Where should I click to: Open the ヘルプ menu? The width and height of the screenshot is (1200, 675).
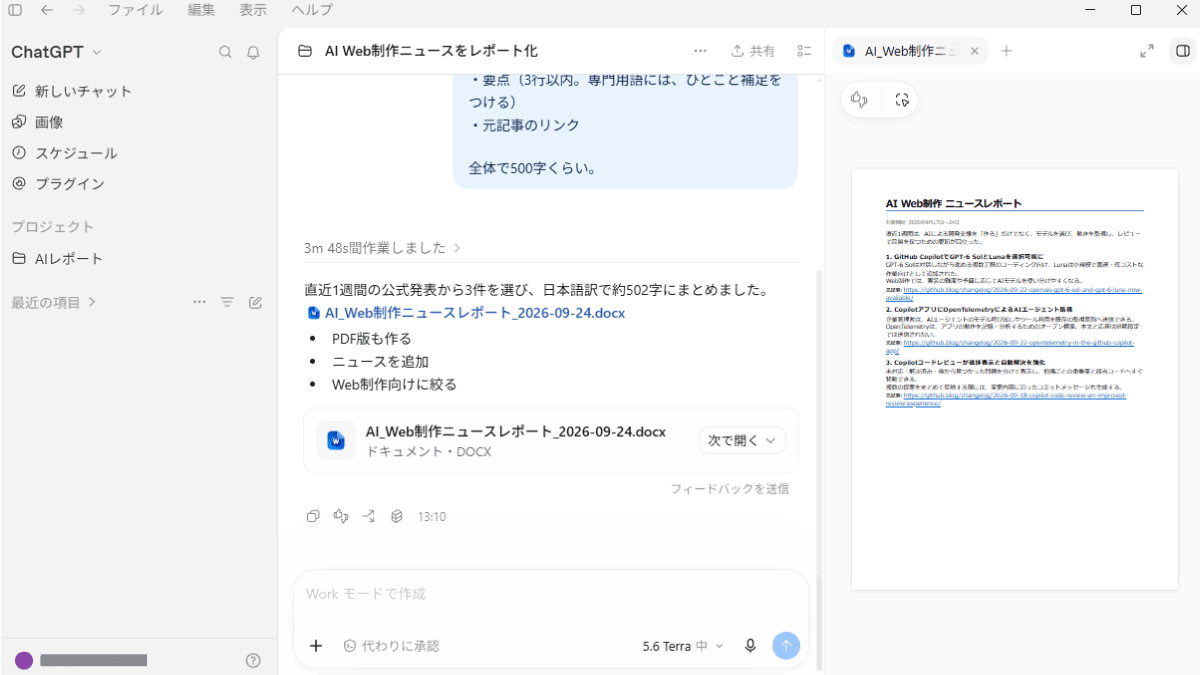click(312, 10)
